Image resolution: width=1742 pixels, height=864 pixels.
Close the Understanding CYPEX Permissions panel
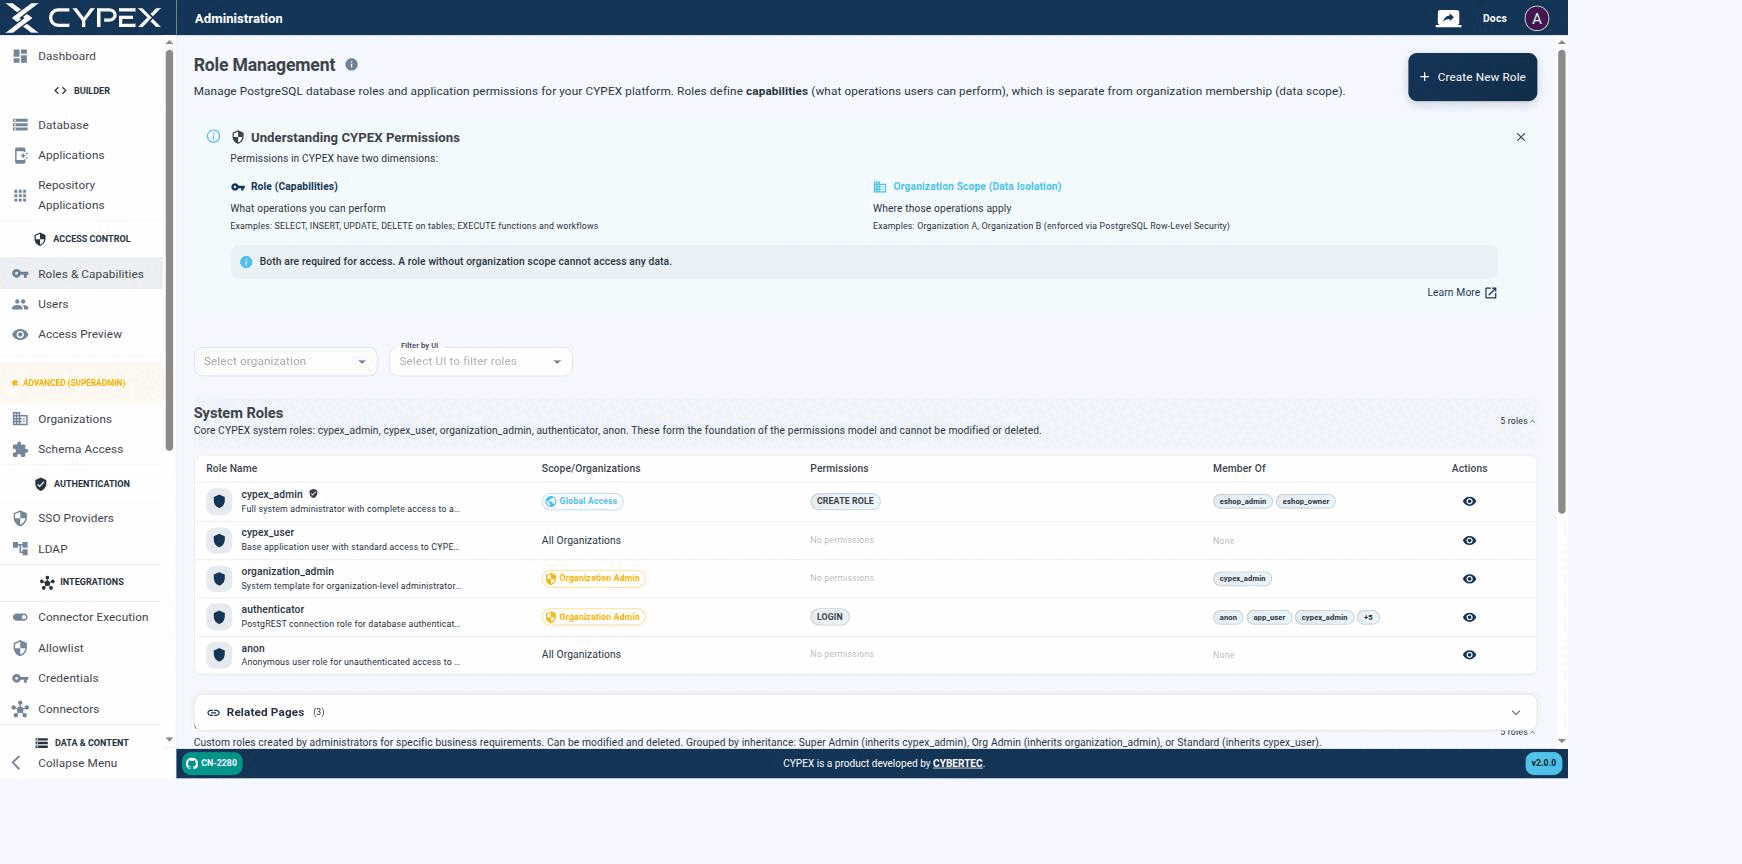click(1521, 137)
